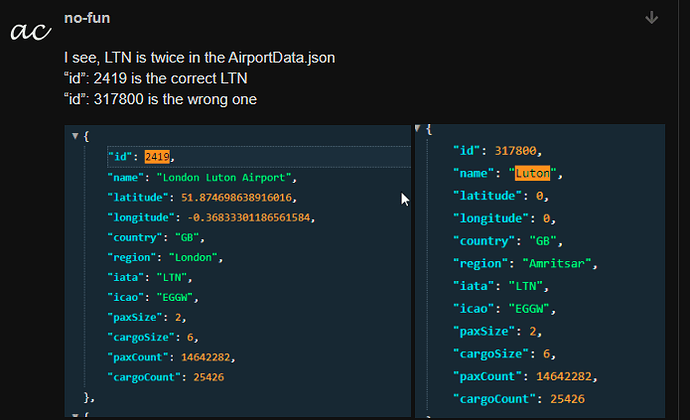Click the region value "Amritsar"
The image size is (690, 420).
(x=557, y=264)
